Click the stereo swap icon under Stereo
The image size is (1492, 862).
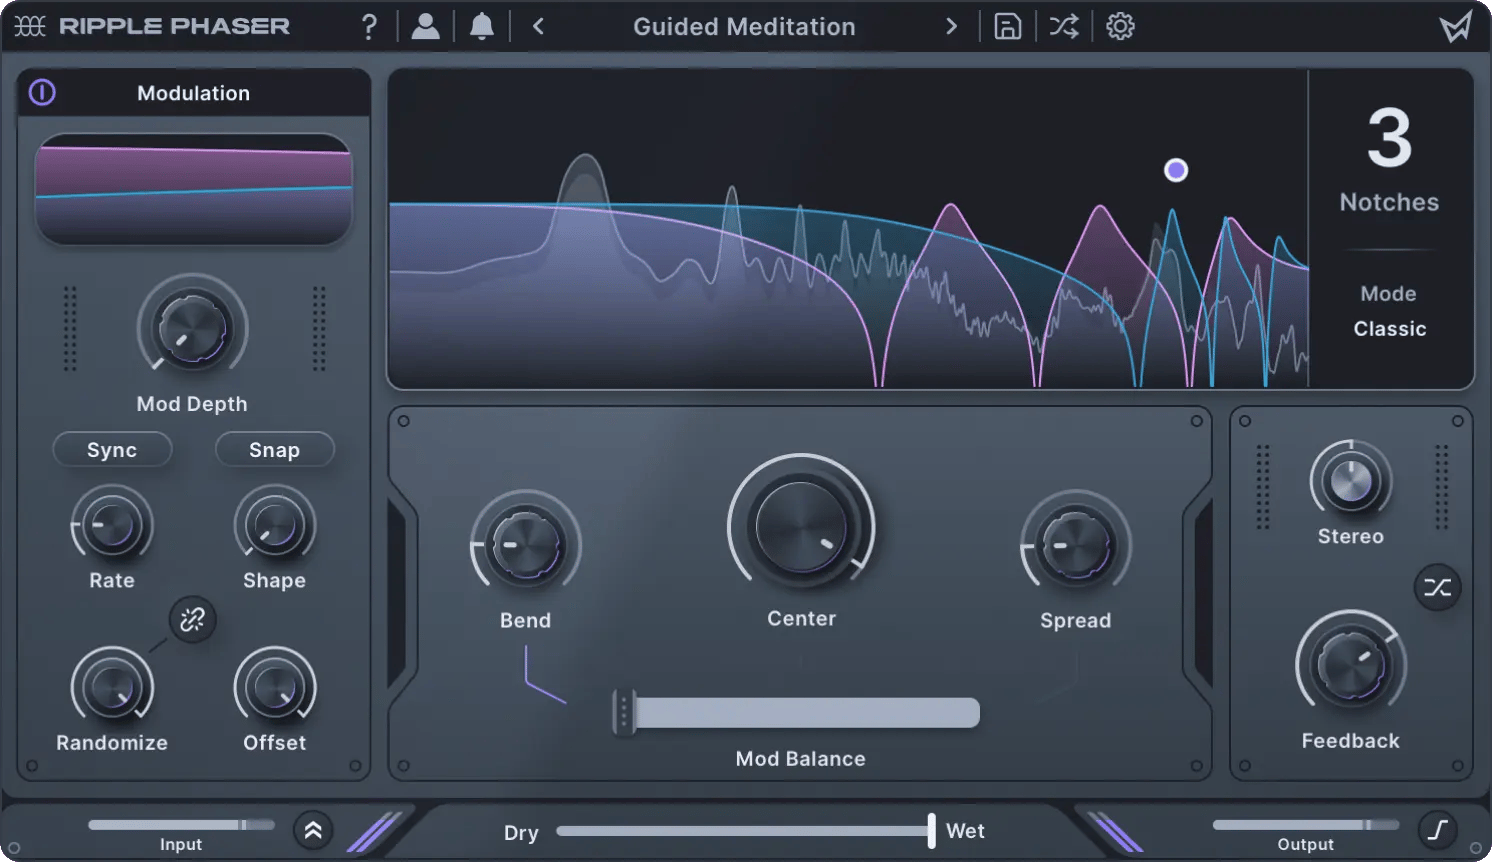(1437, 587)
